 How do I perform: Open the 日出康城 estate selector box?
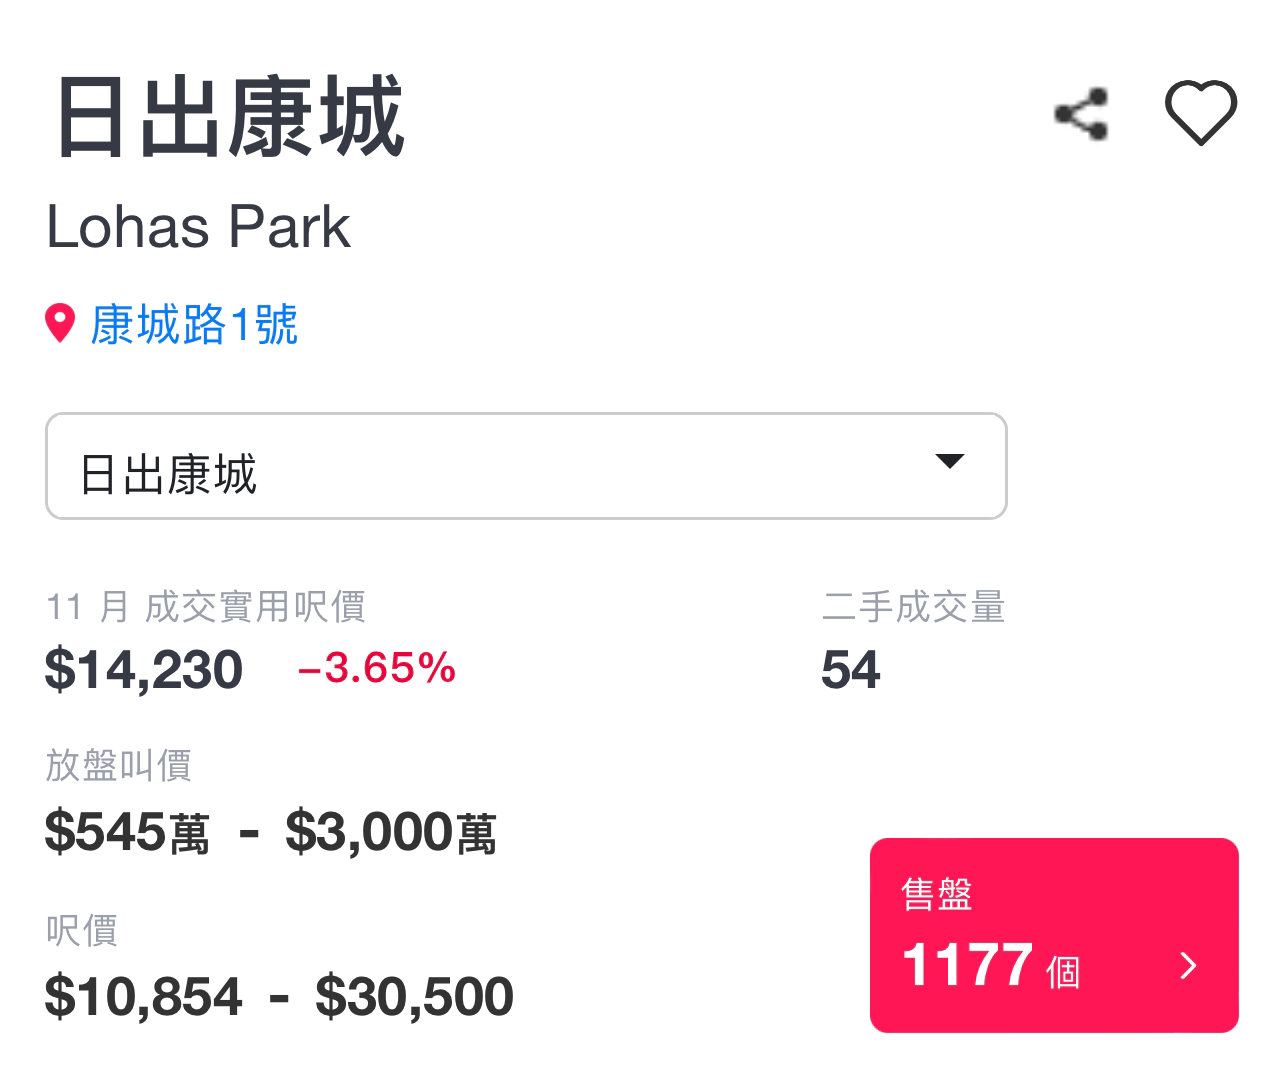tap(526, 466)
